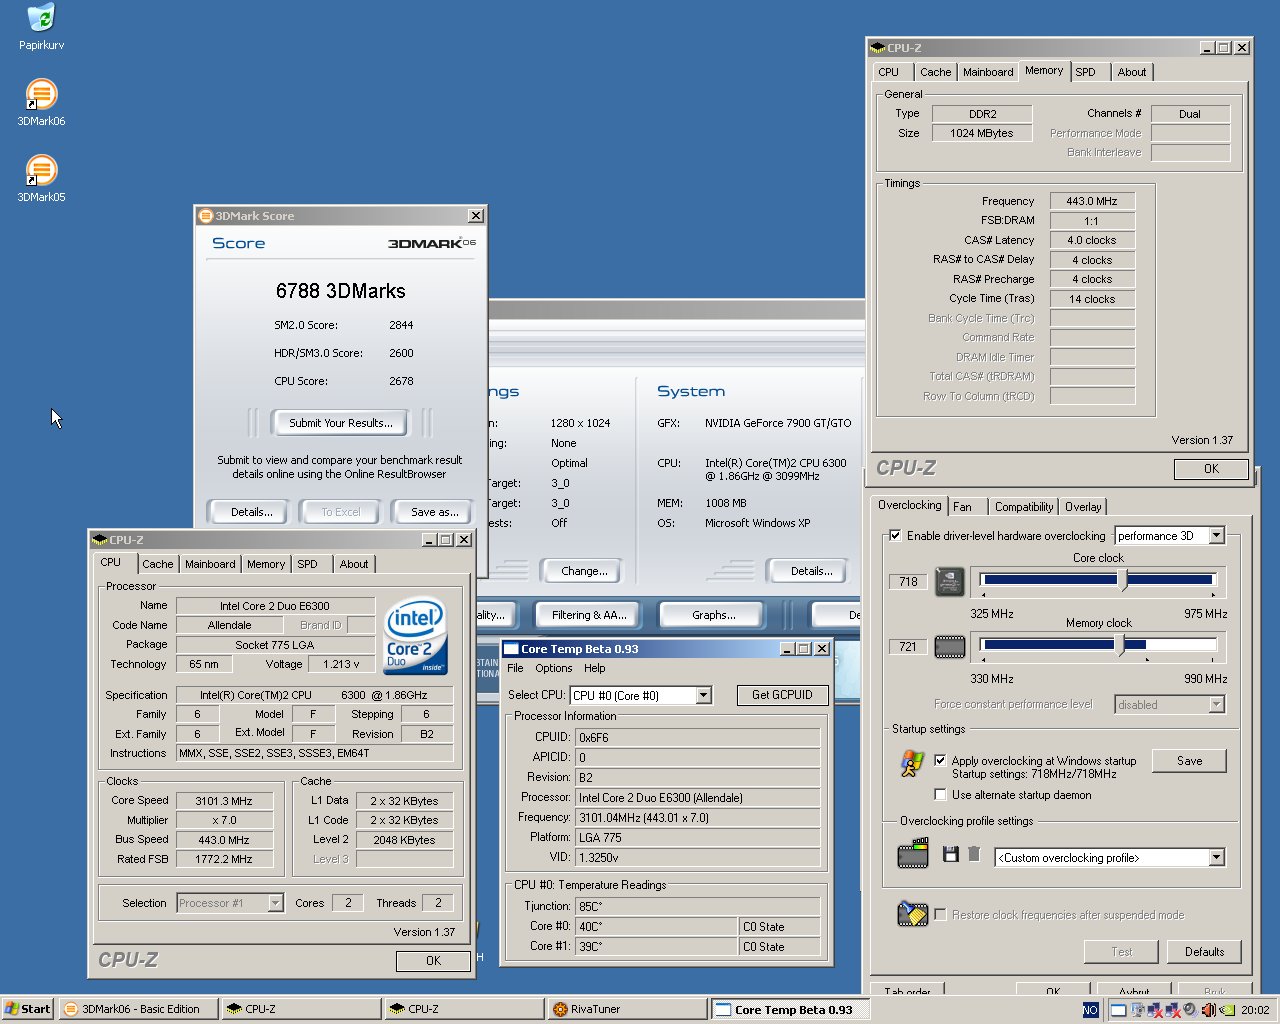Click the 3DMark Score window title icon

point(206,216)
